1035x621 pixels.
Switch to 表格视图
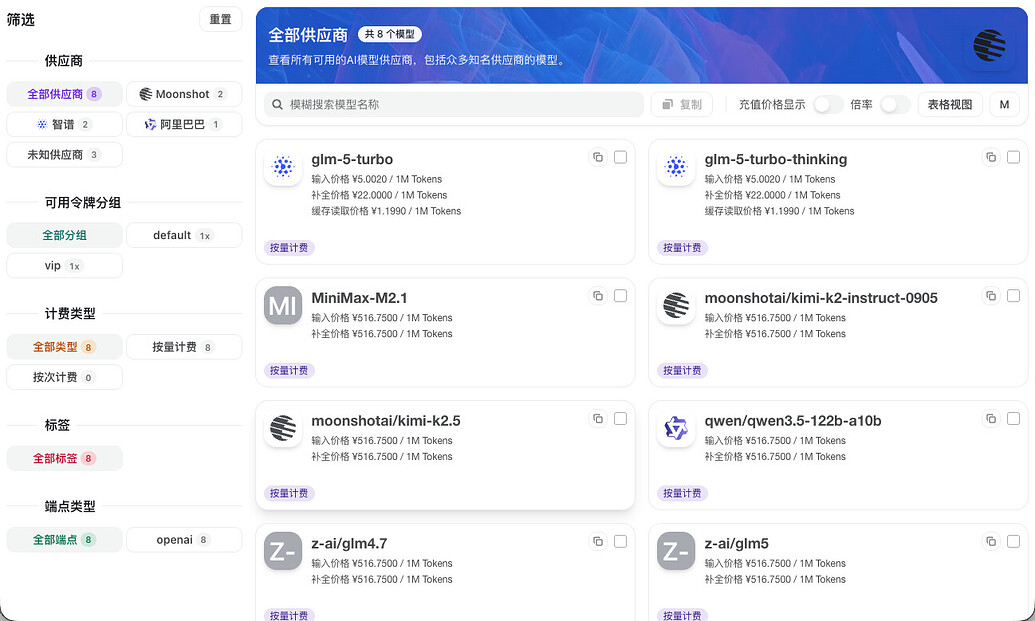pos(950,104)
